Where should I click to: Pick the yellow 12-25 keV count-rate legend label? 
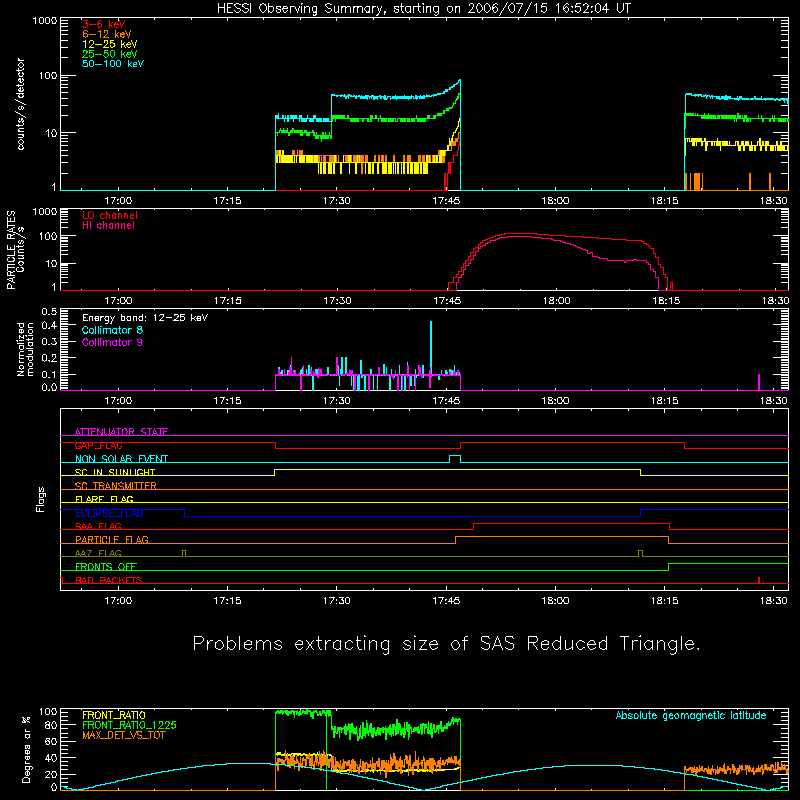tap(109, 44)
